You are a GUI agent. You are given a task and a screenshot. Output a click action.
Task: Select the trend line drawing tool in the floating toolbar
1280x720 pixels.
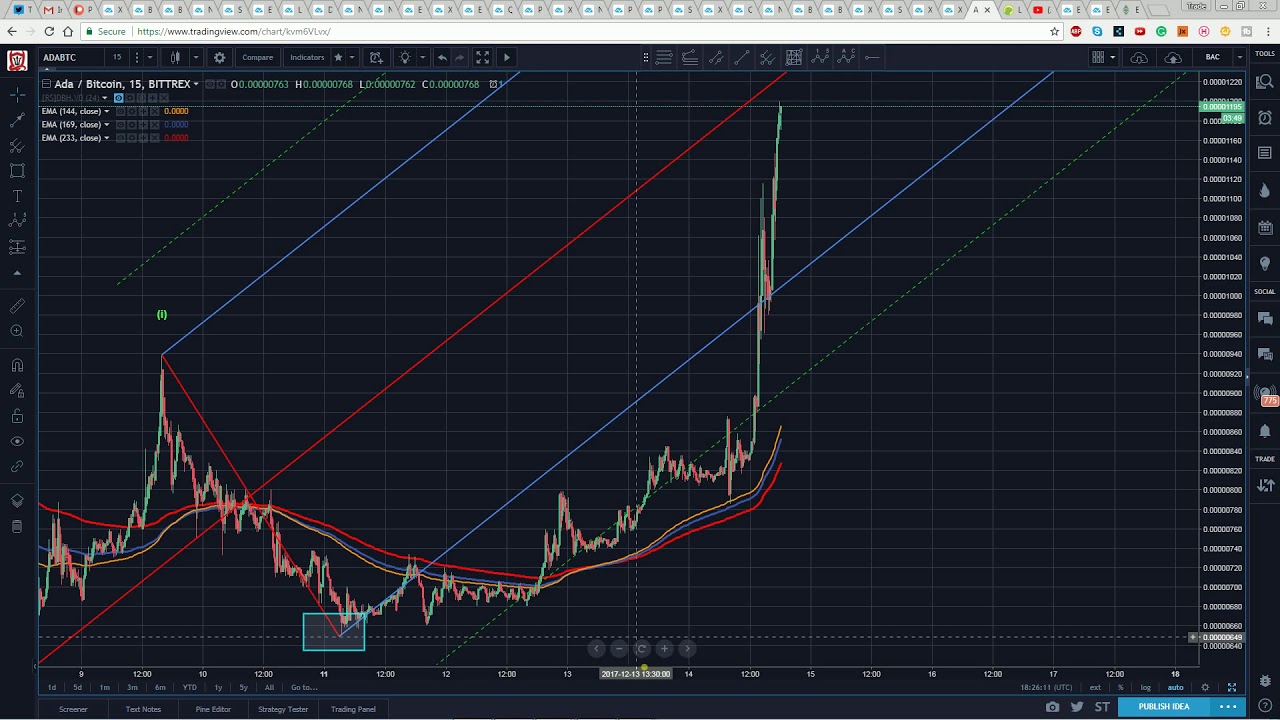point(742,57)
